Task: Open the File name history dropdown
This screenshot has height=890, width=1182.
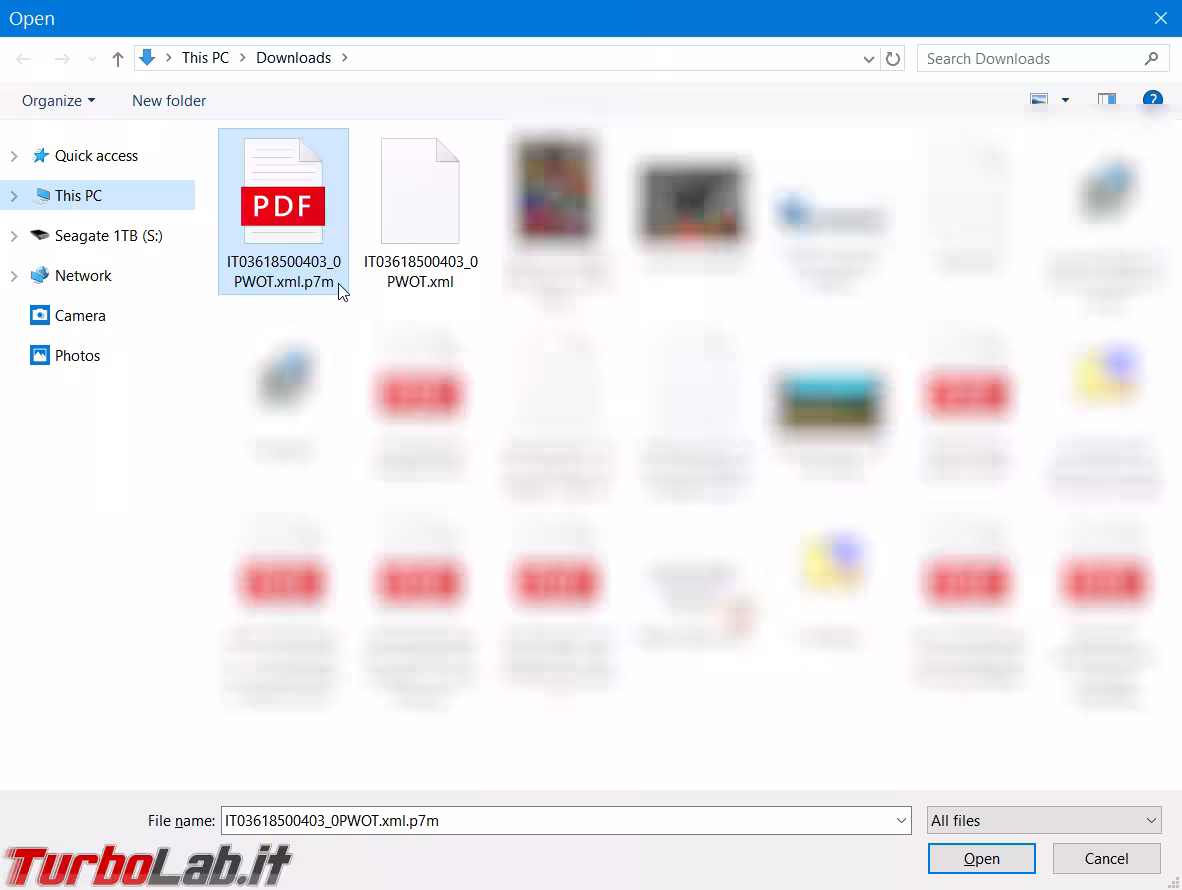Action: click(902, 821)
